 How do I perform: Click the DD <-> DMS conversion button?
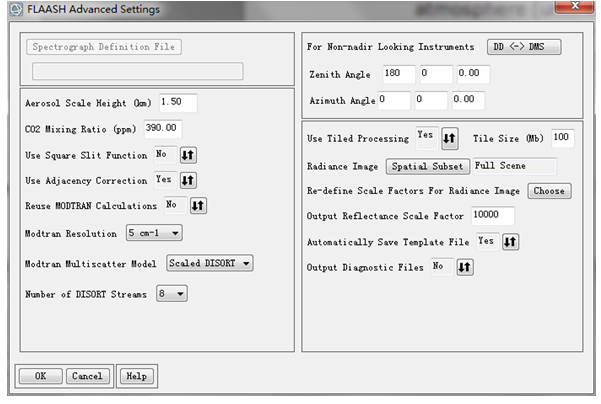click(524, 47)
